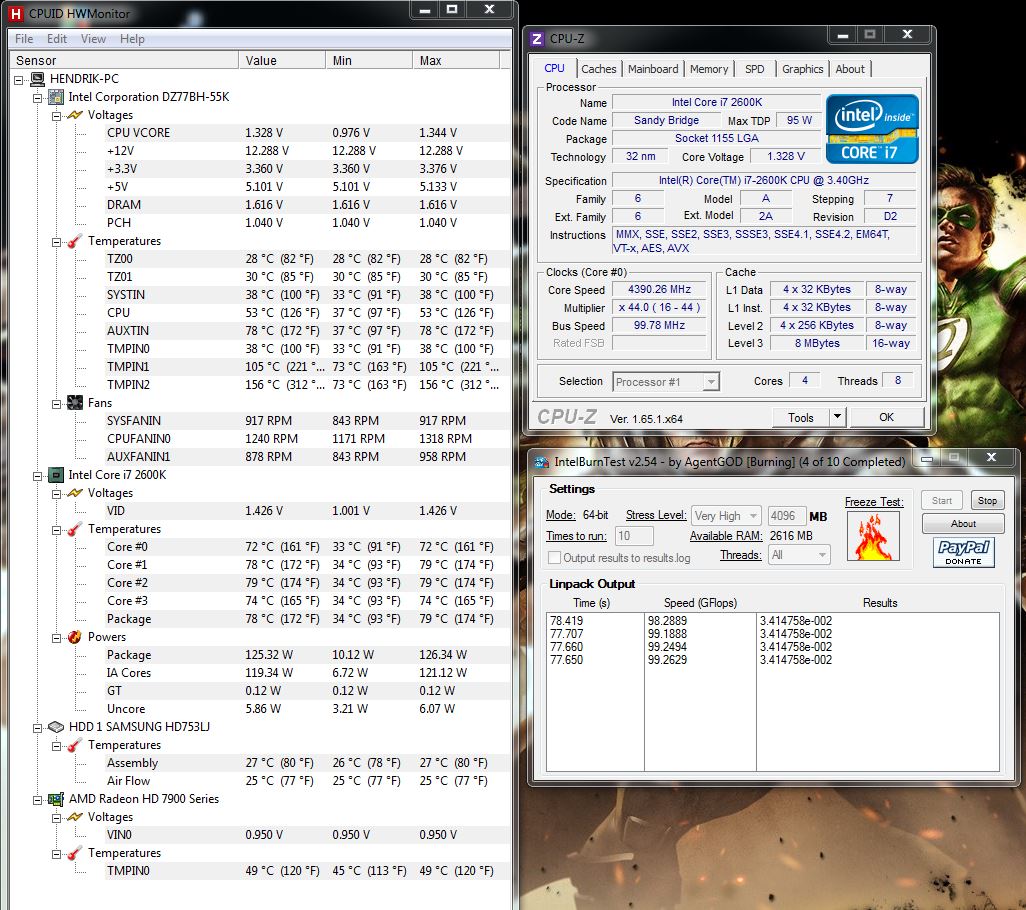The width and height of the screenshot is (1026, 910).
Task: Click the About button in IntelBurnTest
Action: tap(963, 524)
